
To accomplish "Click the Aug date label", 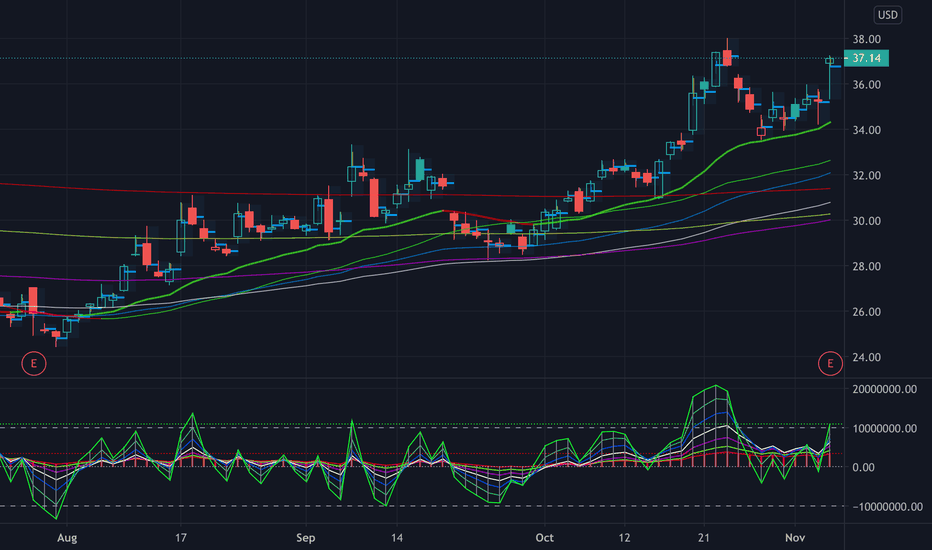I will (67, 538).
